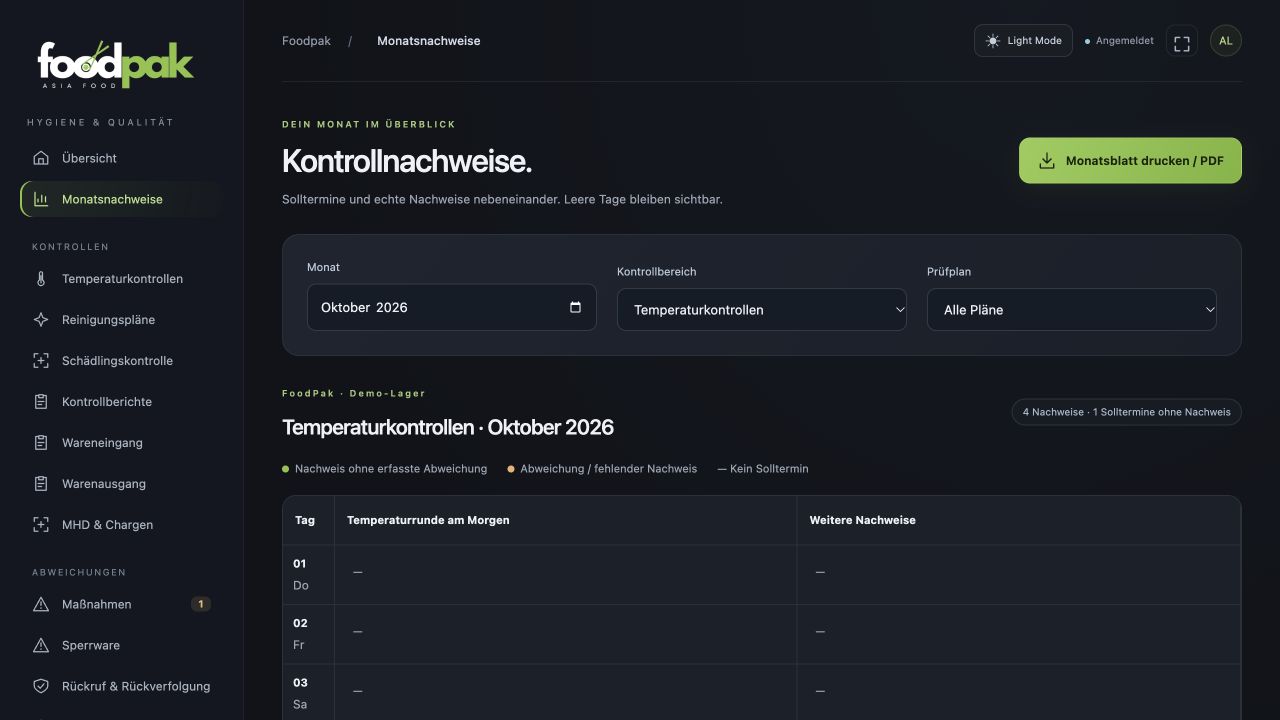Open Kontrollberichte section

point(121,402)
